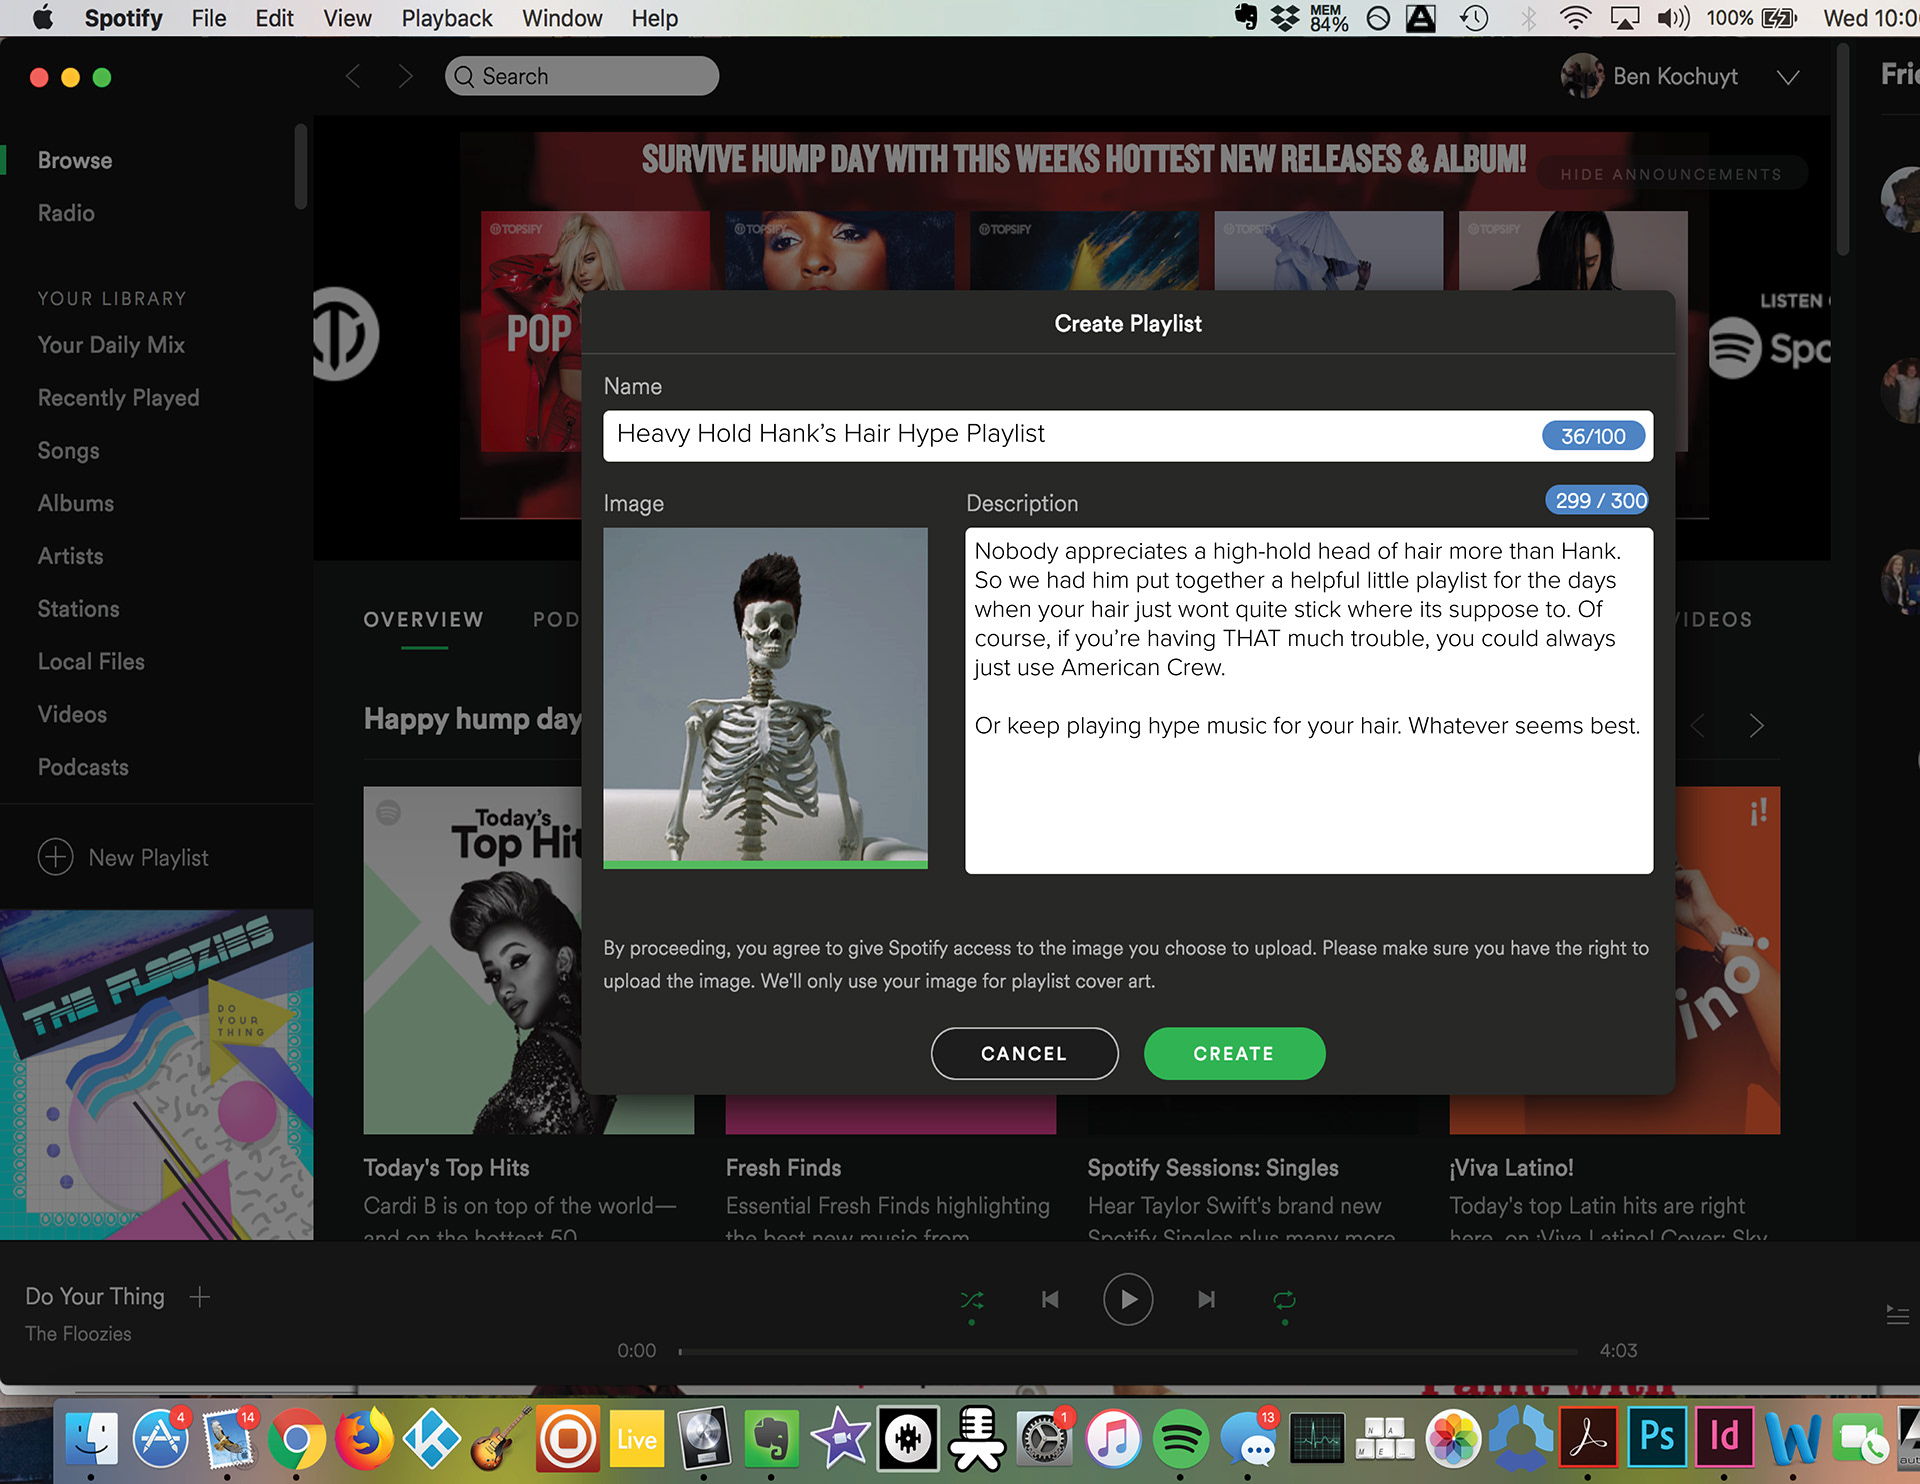Show next Happy hump day carousel items
This screenshot has width=1920, height=1484.
click(x=1756, y=725)
